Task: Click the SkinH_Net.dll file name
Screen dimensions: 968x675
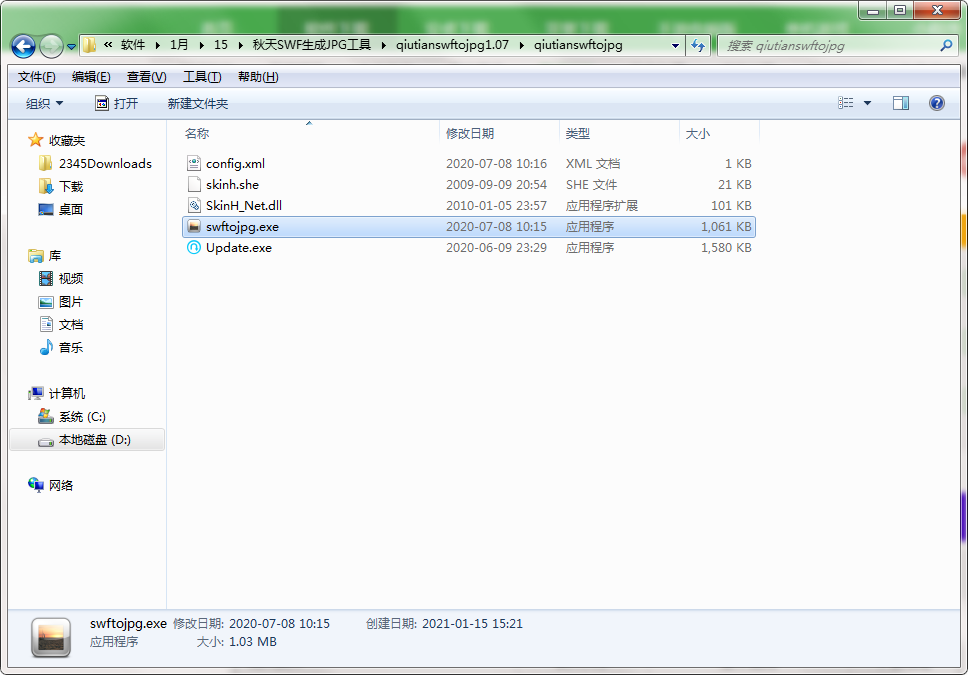Action: pyautogui.click(x=244, y=206)
